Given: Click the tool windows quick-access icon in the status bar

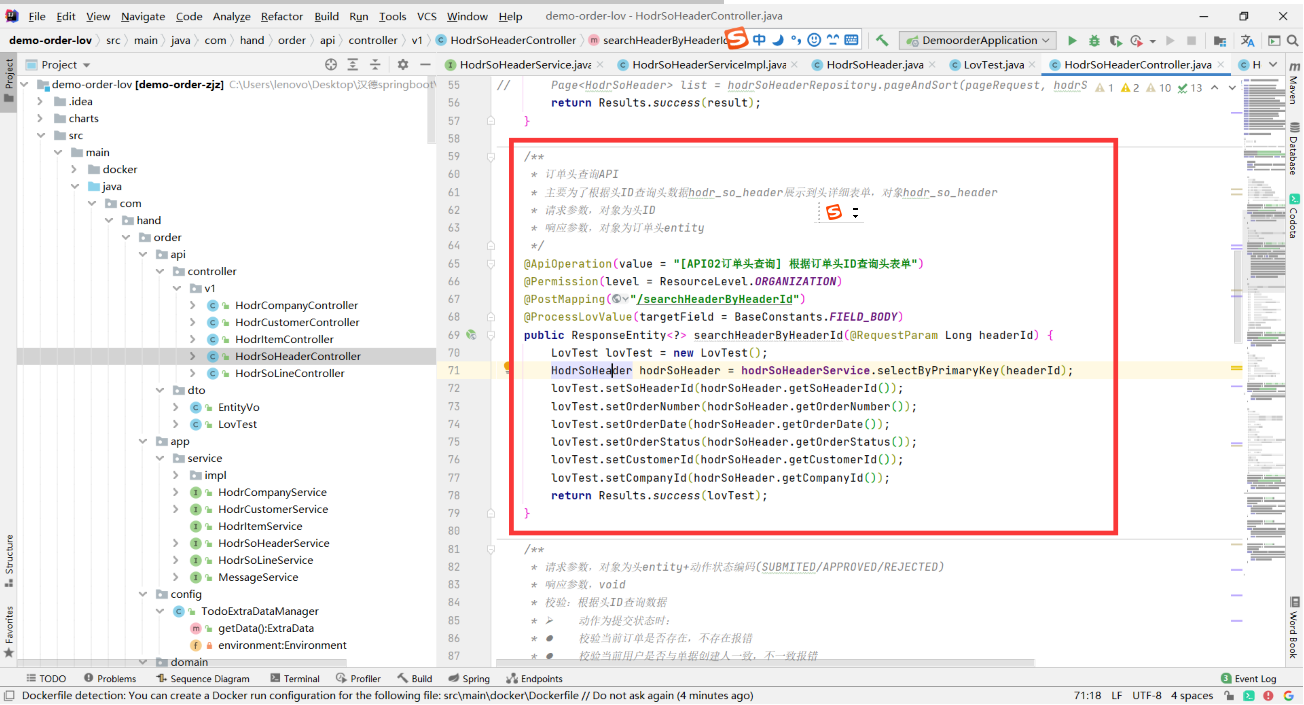Looking at the screenshot, I should (x=9, y=695).
